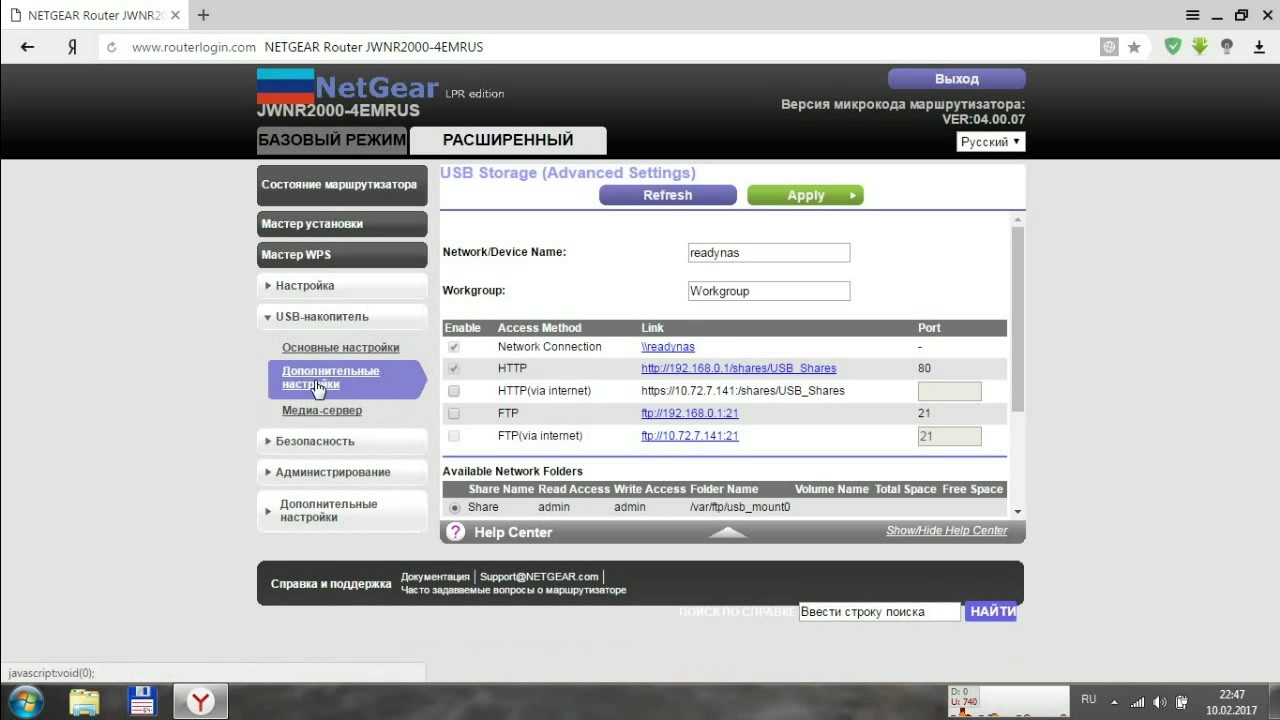Switch to the РАСШИРЕННЫЙ tab

(508, 140)
